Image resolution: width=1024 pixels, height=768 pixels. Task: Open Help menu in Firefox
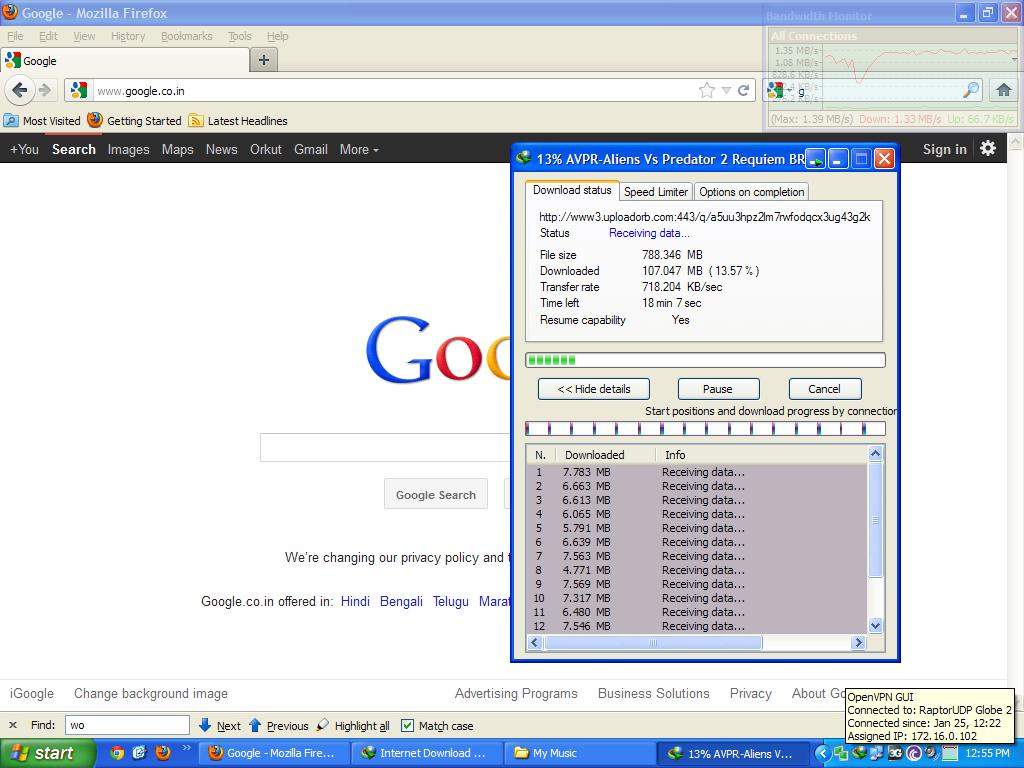(x=278, y=36)
